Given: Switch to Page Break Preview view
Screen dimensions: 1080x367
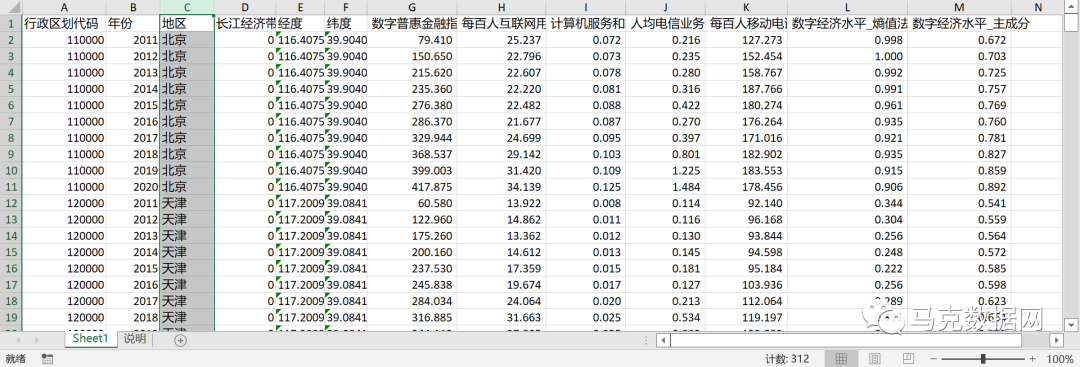Looking at the screenshot, I should click(908, 359).
